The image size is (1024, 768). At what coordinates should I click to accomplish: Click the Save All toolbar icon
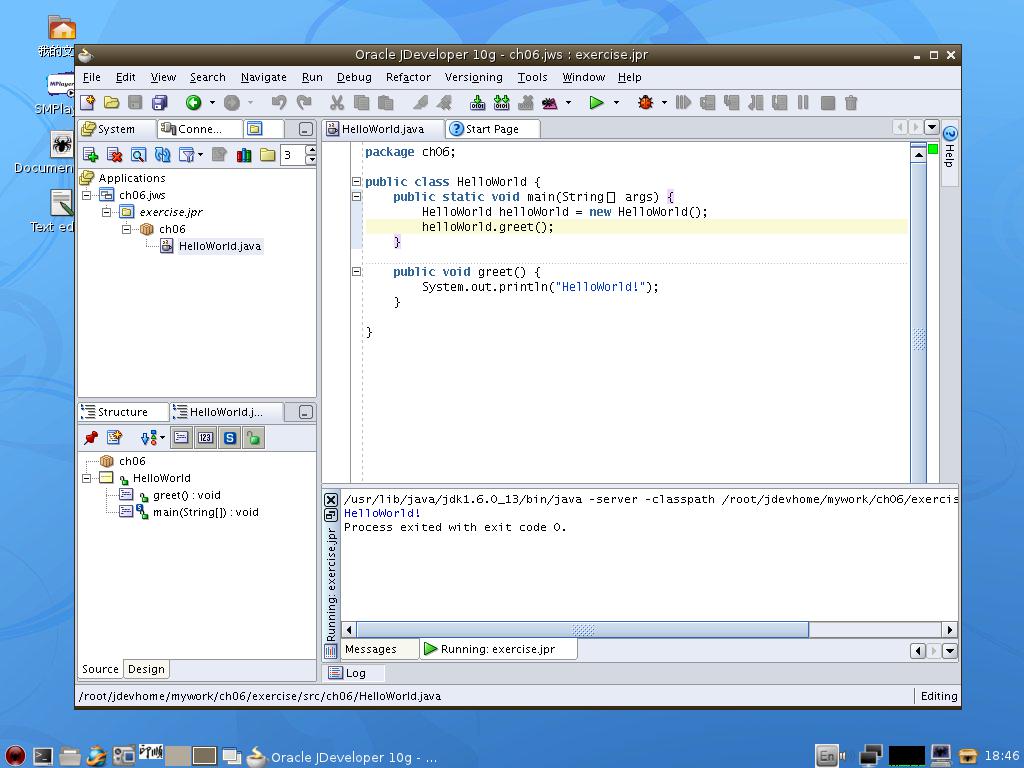(161, 102)
